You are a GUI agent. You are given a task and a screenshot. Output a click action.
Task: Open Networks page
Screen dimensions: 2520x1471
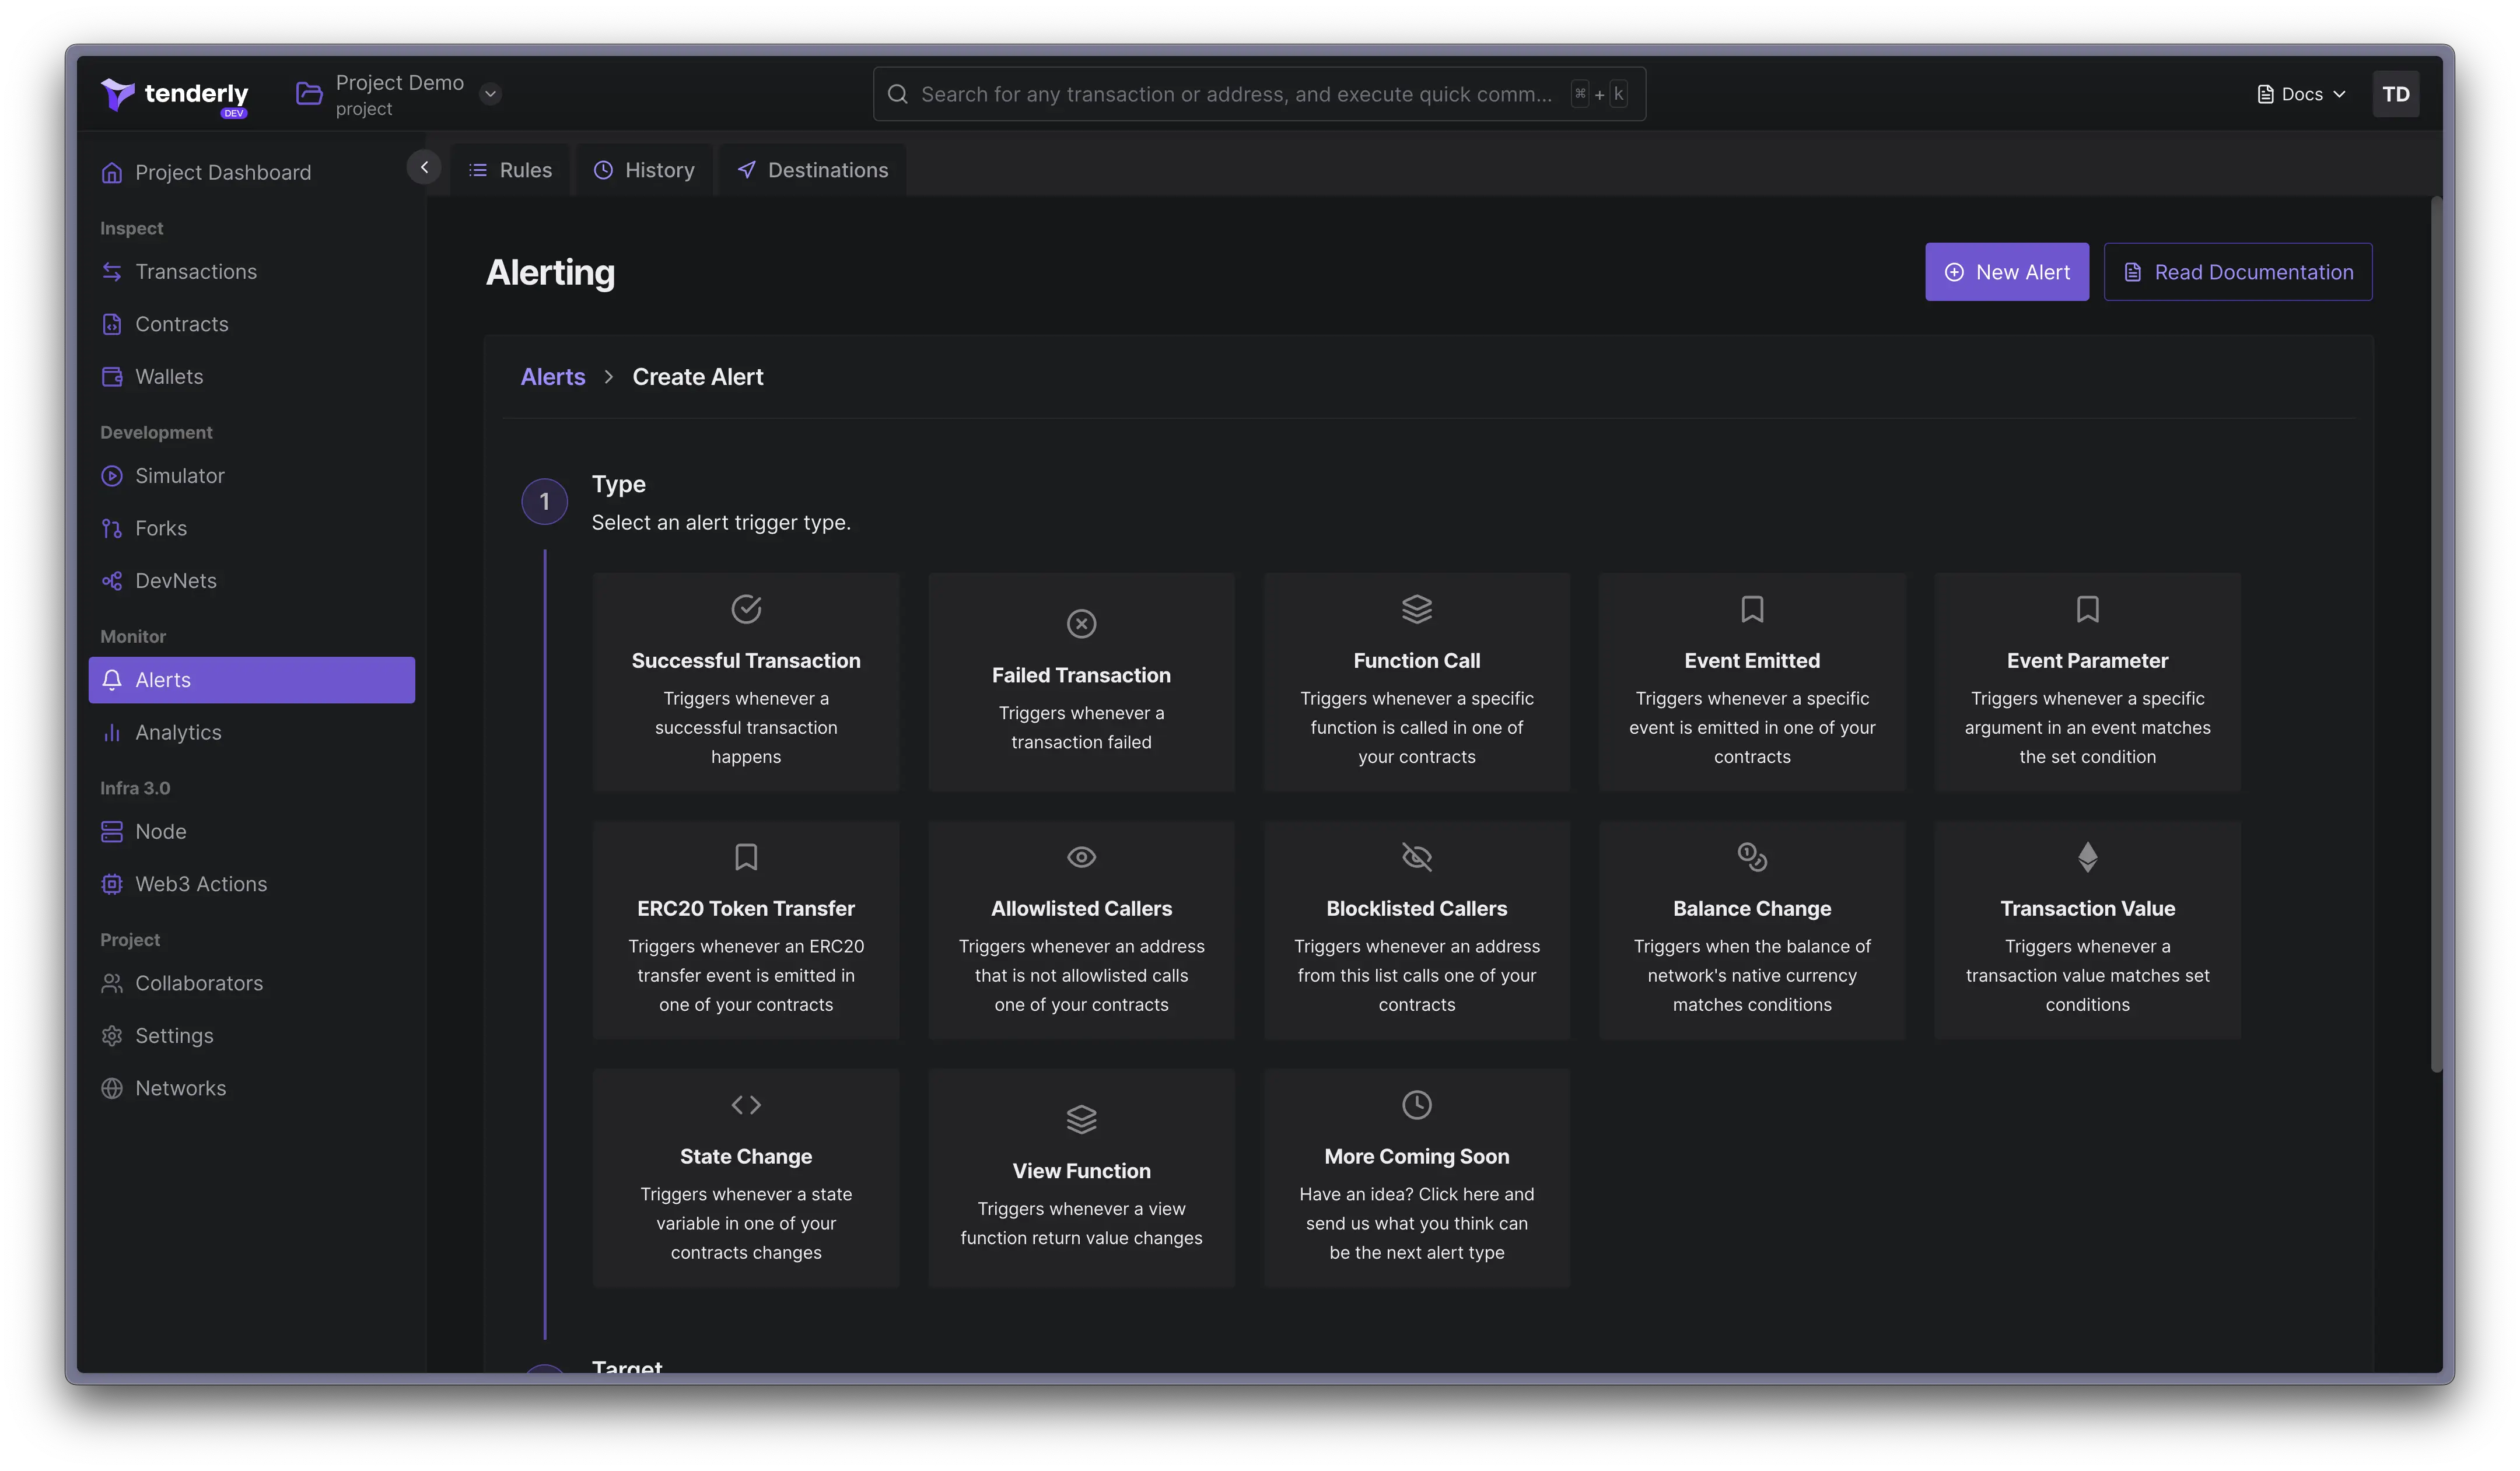[x=164, y=1088]
